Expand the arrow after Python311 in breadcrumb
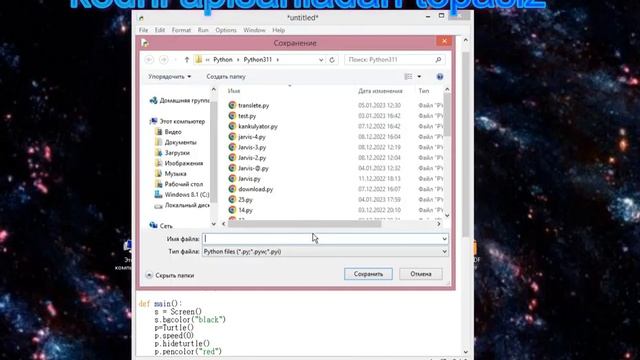The height and width of the screenshot is (360, 640). point(278,60)
